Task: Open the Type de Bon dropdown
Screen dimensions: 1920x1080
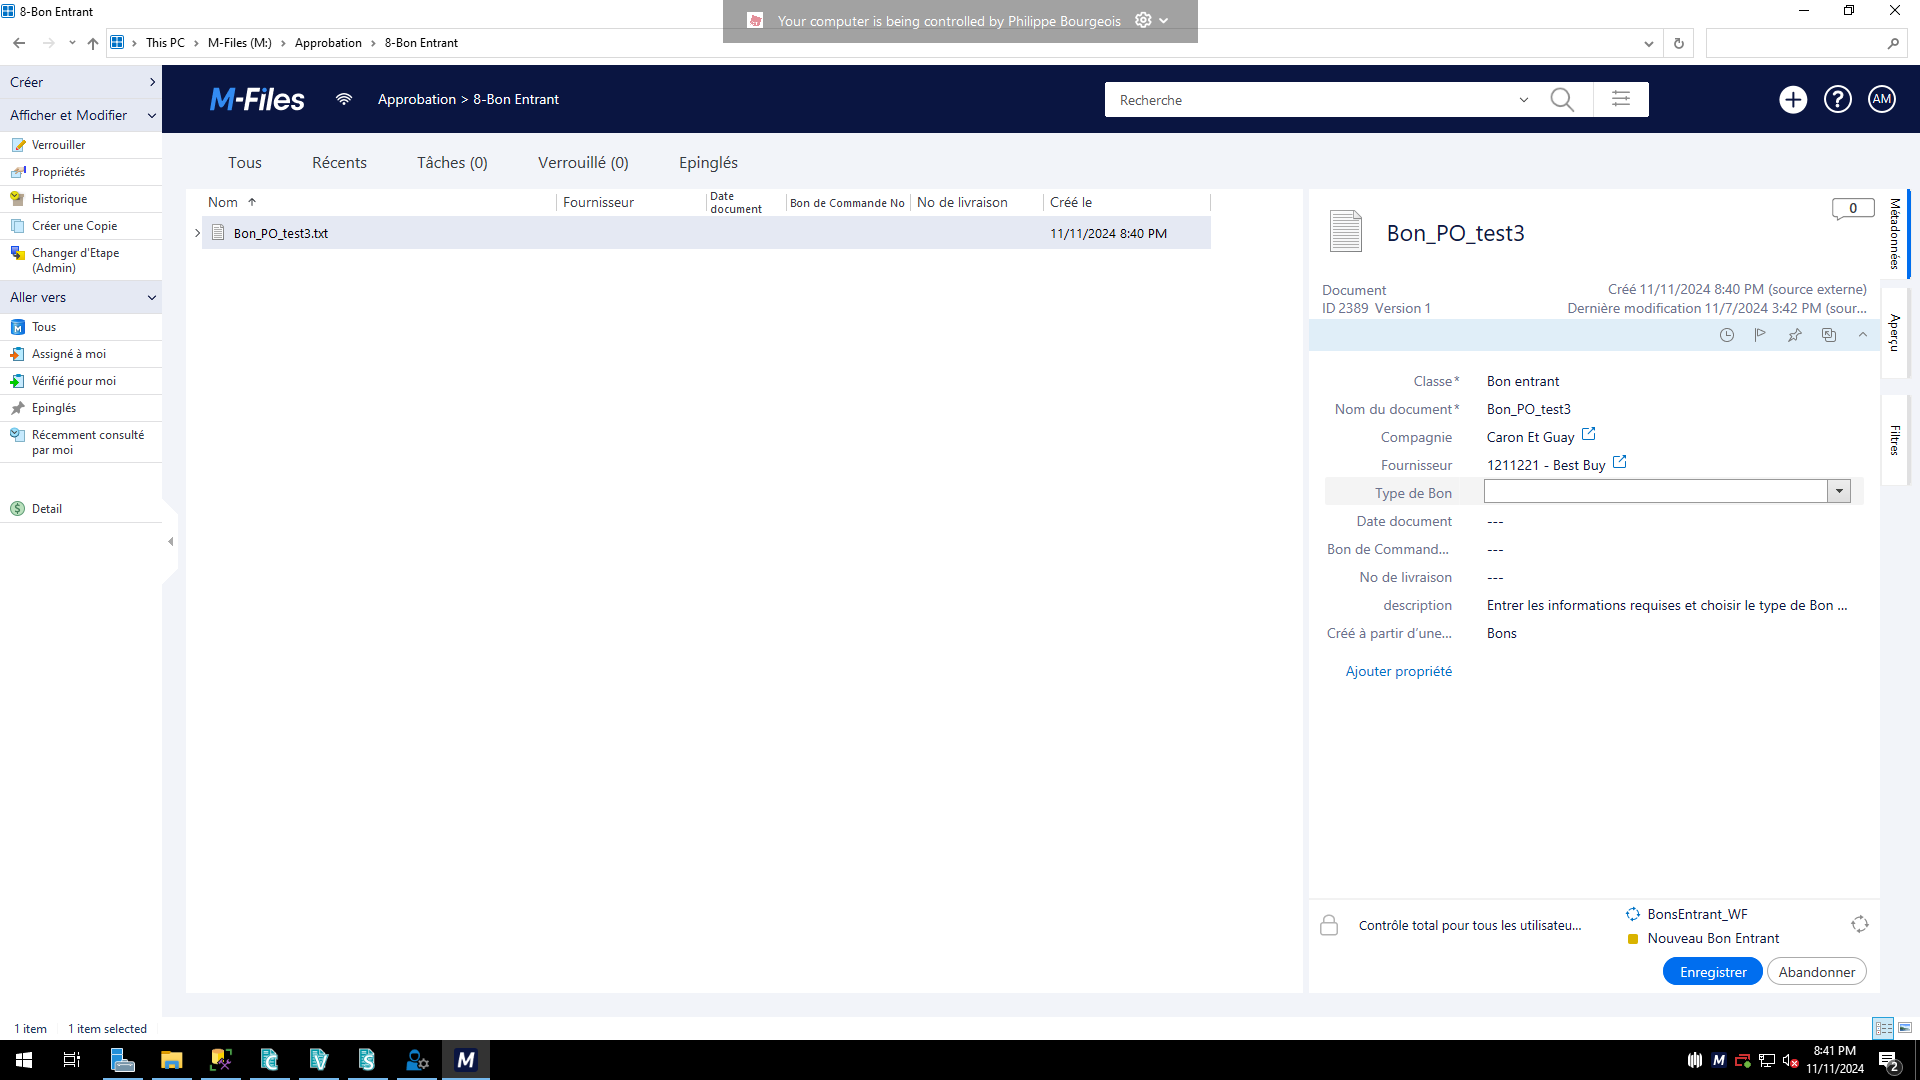Action: click(x=1839, y=491)
